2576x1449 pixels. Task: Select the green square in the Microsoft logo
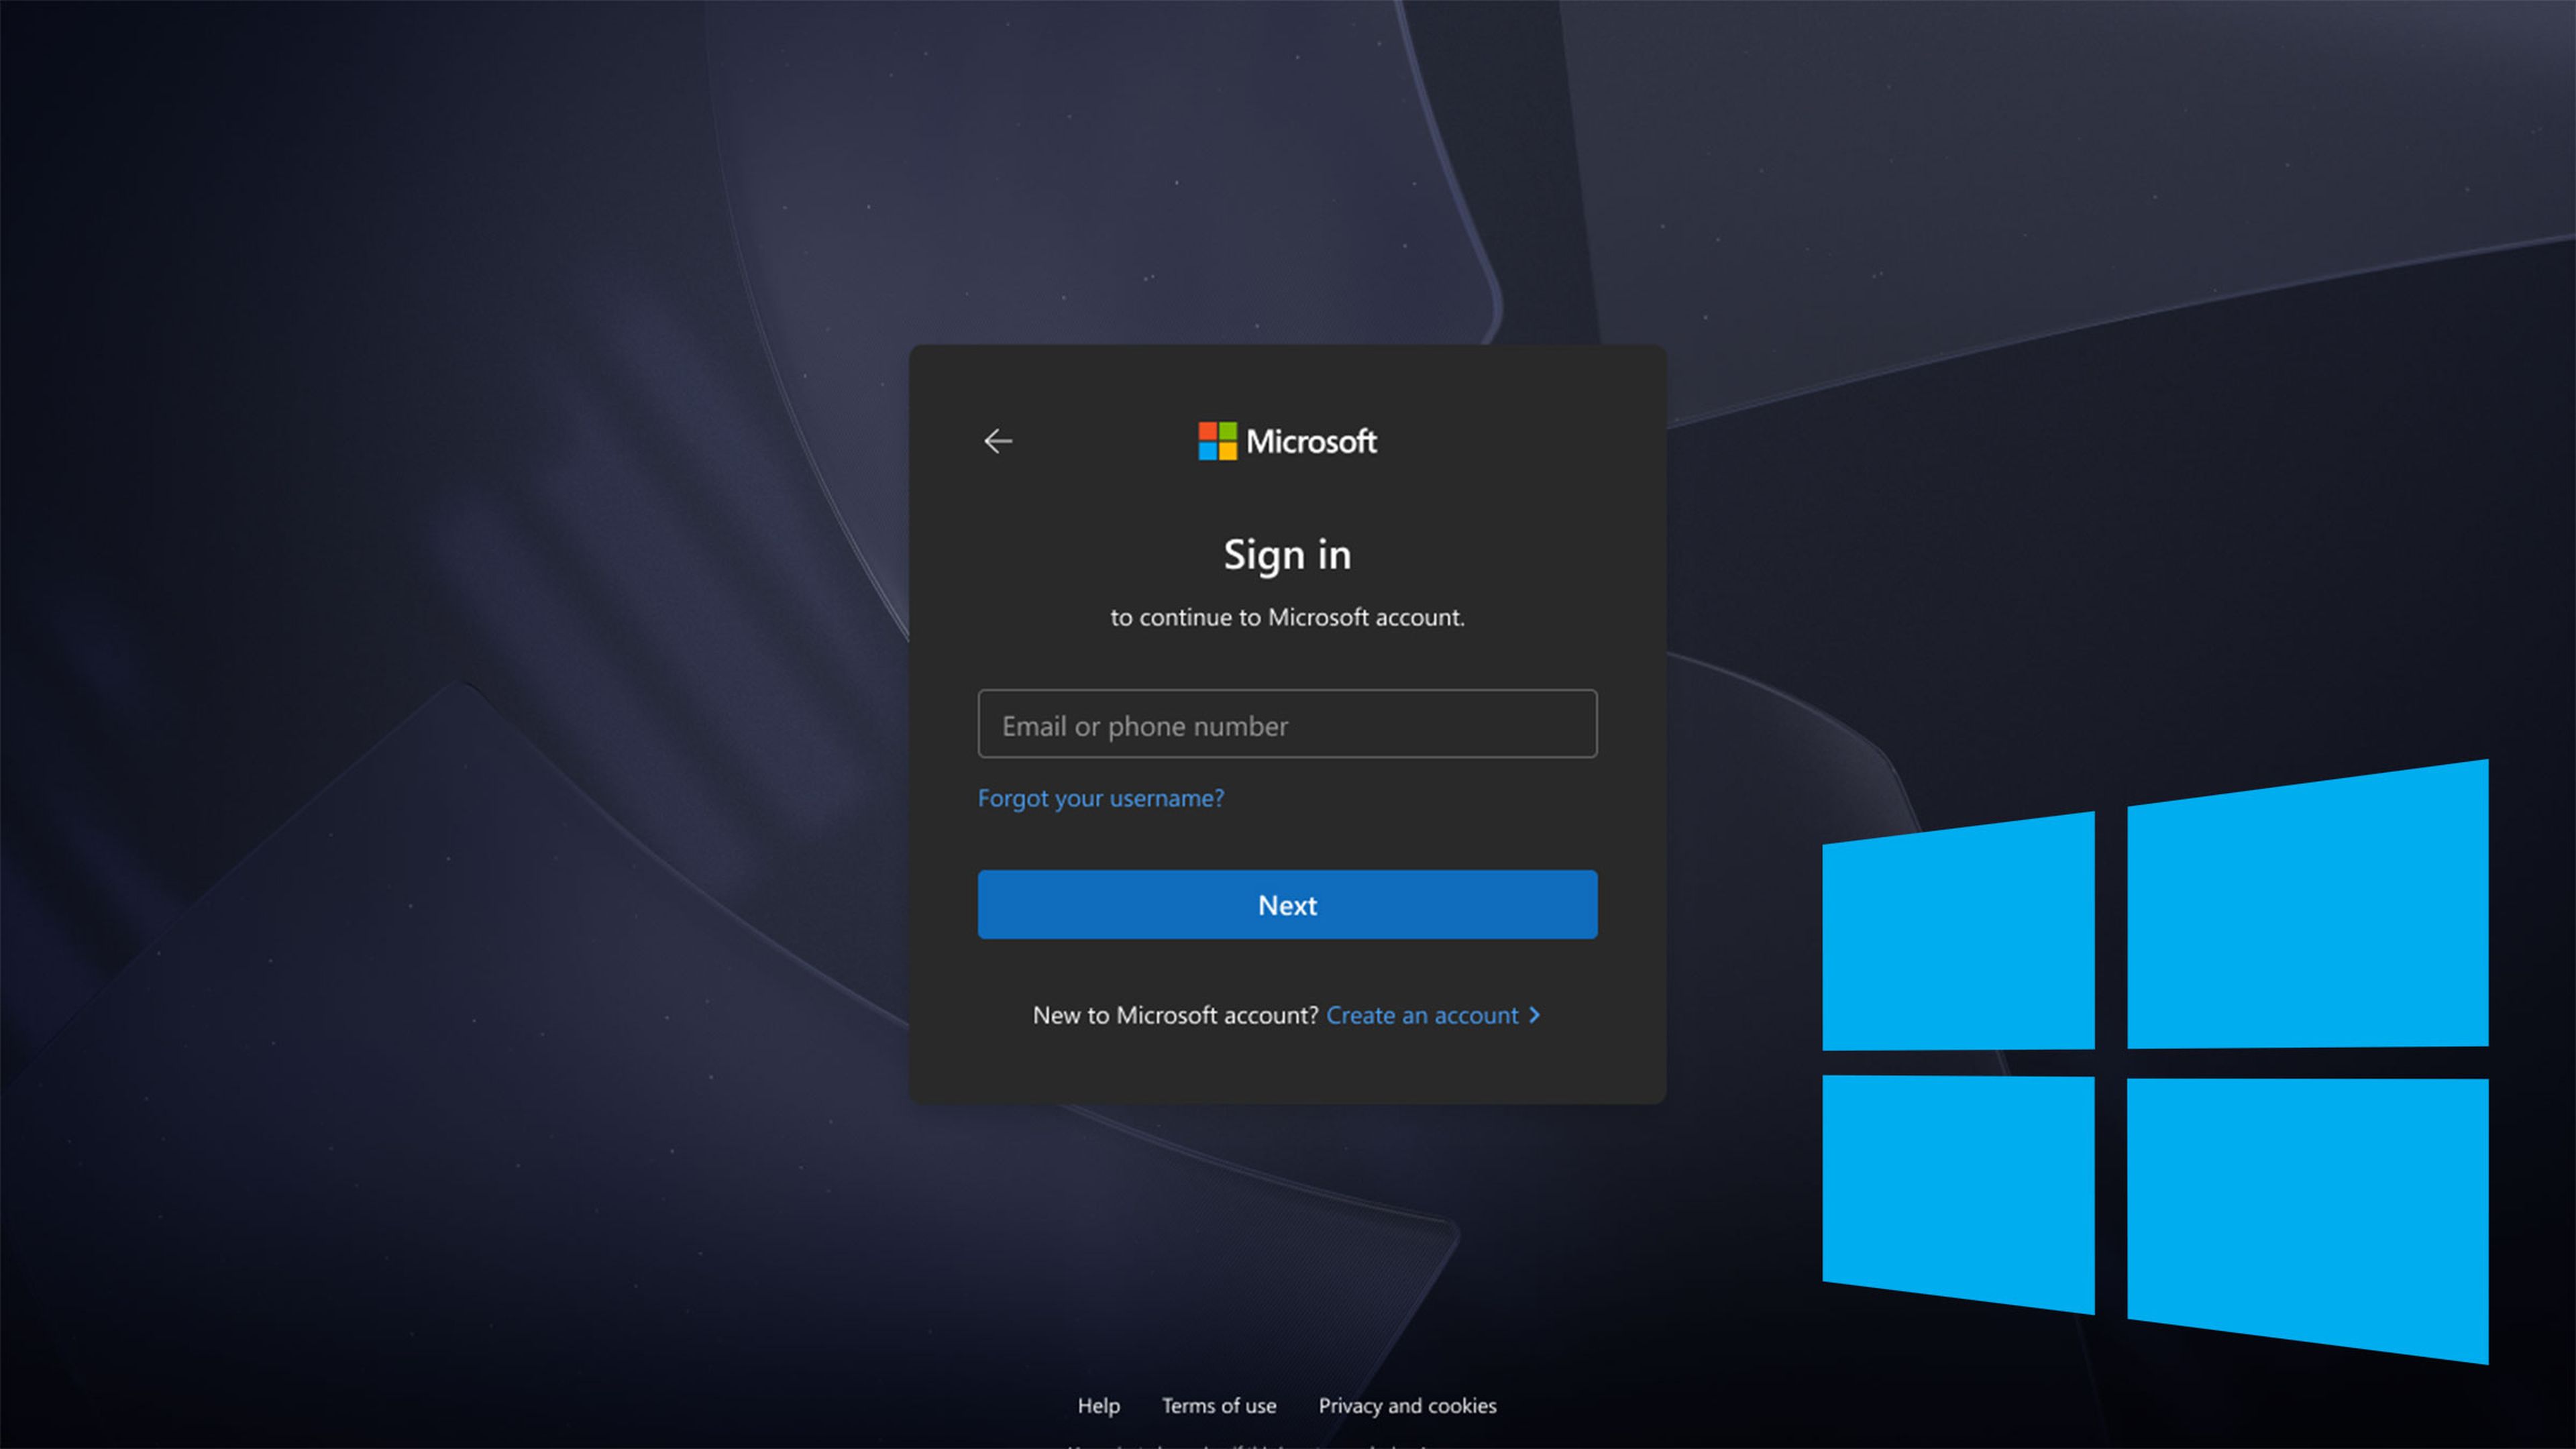(x=1228, y=431)
